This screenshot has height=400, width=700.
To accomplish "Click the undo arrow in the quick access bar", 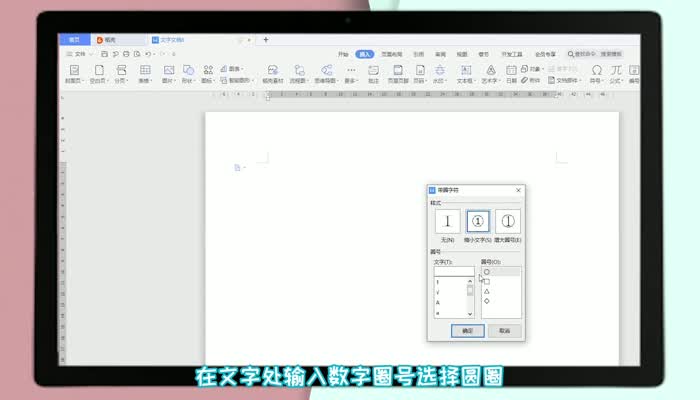I will tap(148, 54).
